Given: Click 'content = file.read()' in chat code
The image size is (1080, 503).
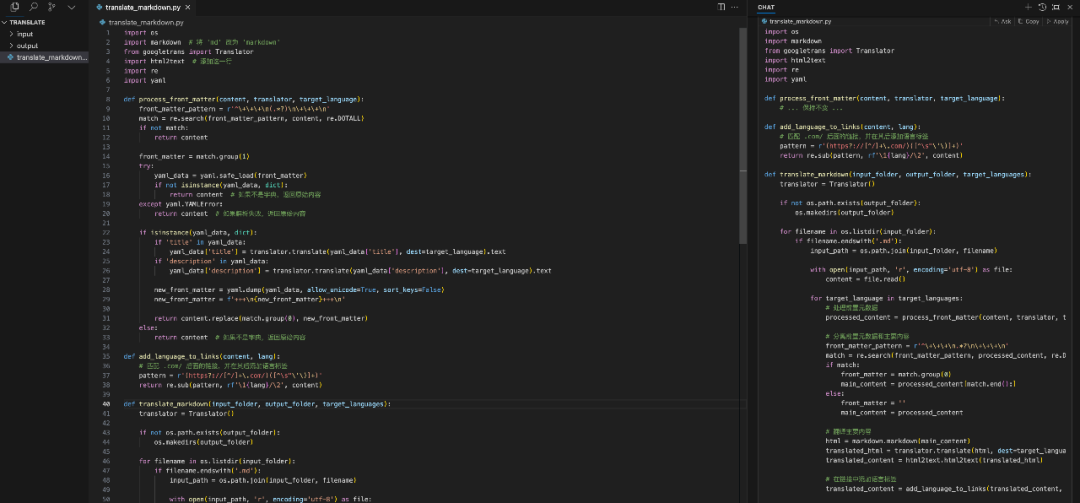Looking at the screenshot, I should 865,279.
